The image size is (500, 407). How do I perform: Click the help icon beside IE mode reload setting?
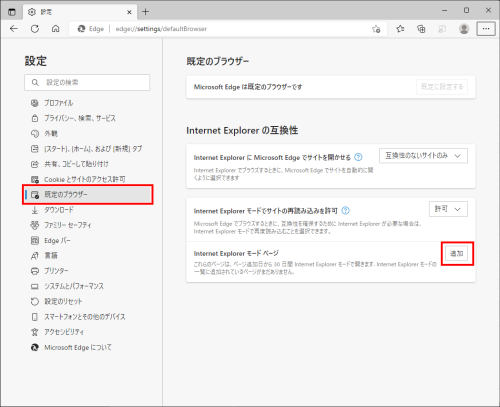tap(346, 211)
